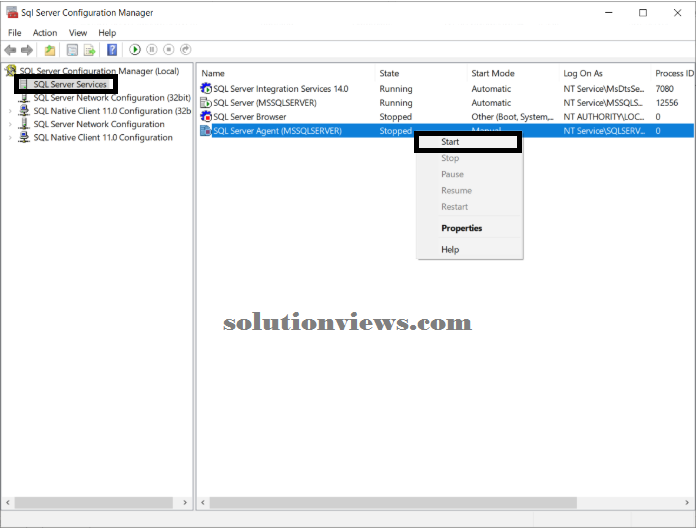Choose Help from the context menu

[469, 249]
